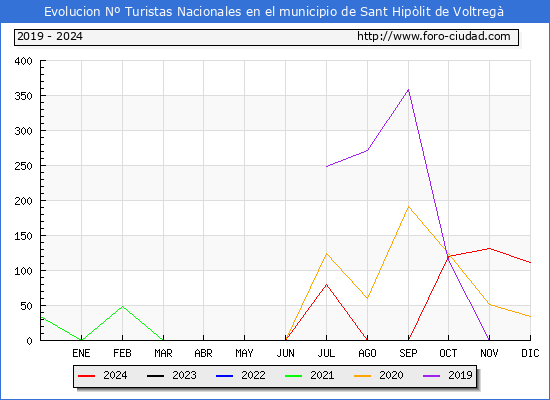Click the NOV month axis label
This screenshot has height=400, width=550.
pyautogui.click(x=489, y=353)
